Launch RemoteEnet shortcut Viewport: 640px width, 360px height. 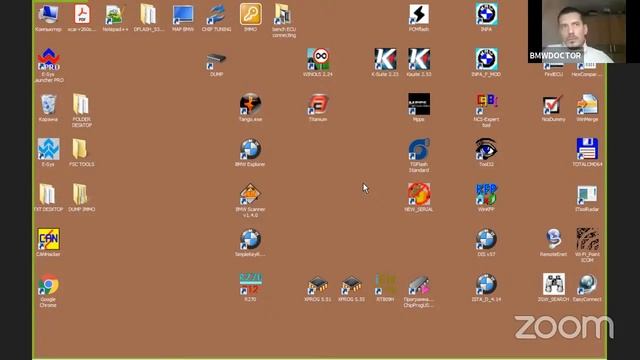pos(553,239)
